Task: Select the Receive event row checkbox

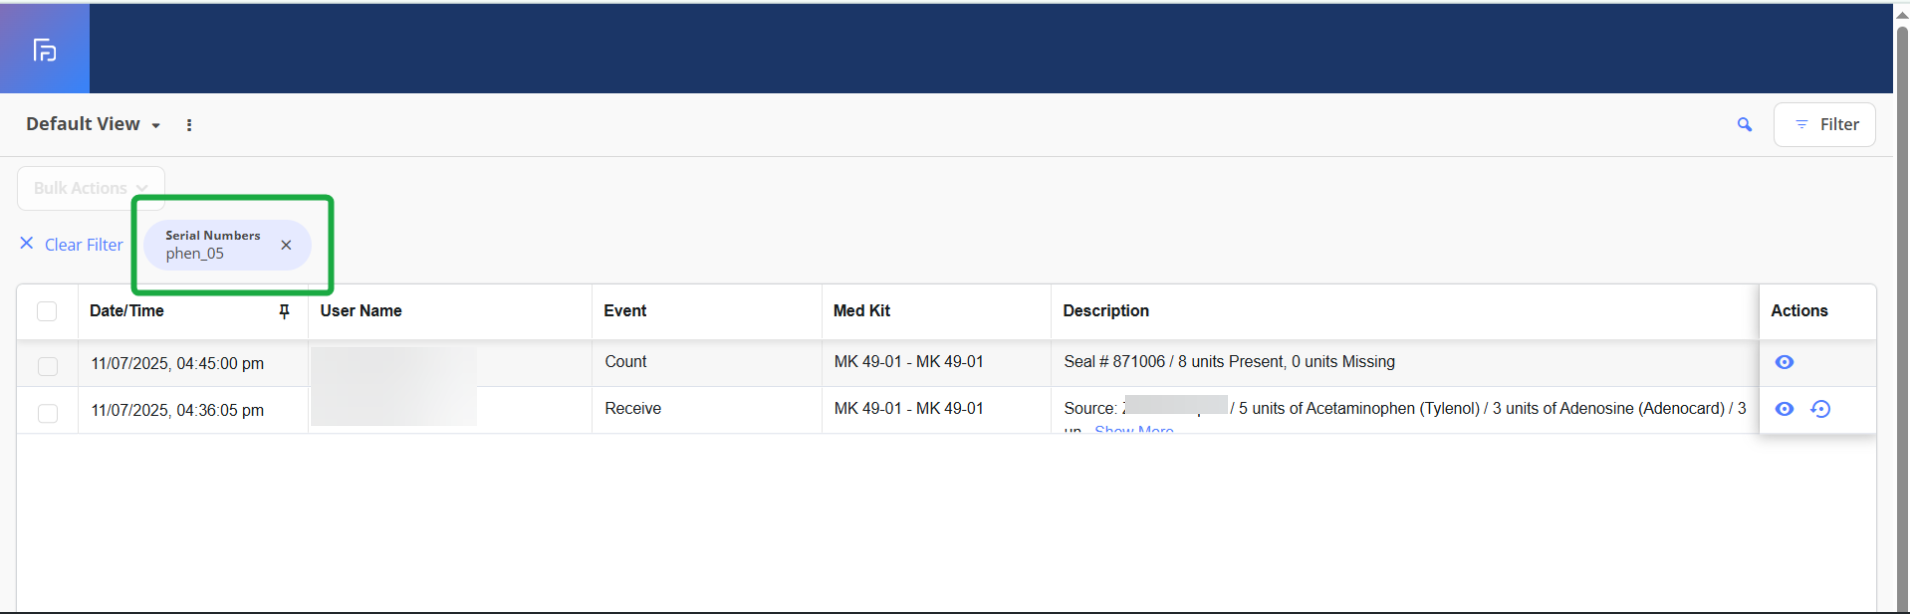Action: 47,413
